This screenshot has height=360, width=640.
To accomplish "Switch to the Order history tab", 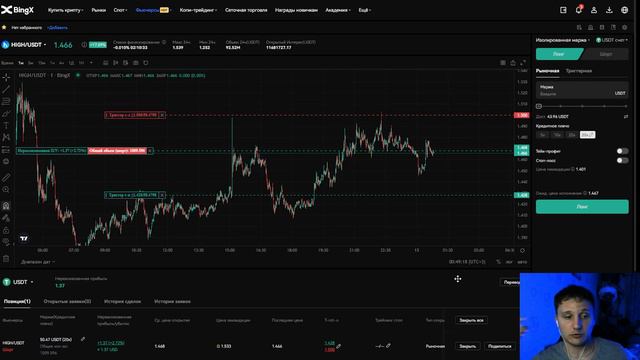I will [x=172, y=301].
